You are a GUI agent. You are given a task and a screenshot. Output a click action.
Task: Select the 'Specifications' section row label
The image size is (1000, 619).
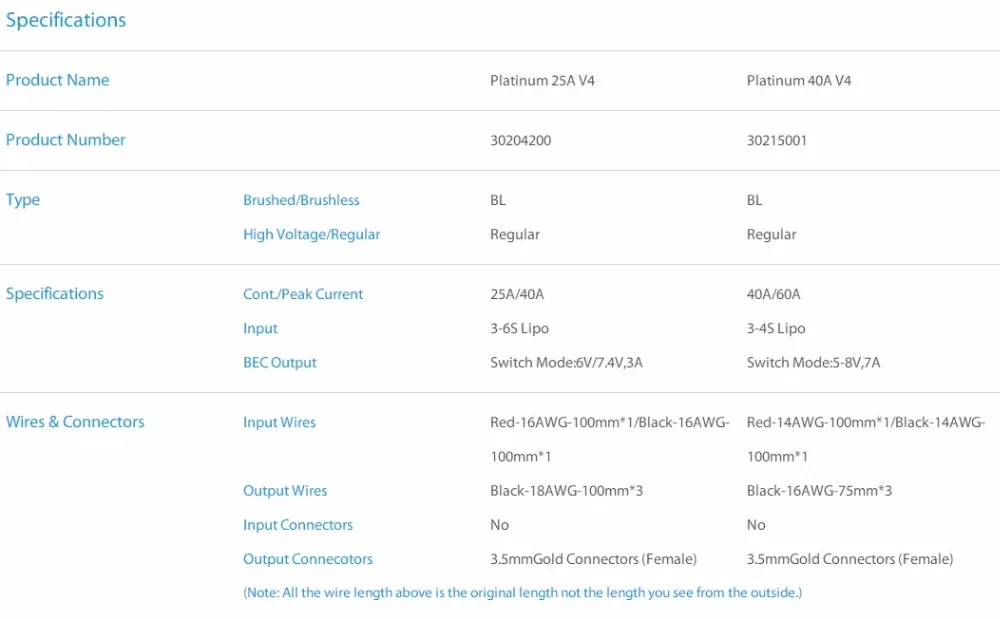tap(54, 294)
